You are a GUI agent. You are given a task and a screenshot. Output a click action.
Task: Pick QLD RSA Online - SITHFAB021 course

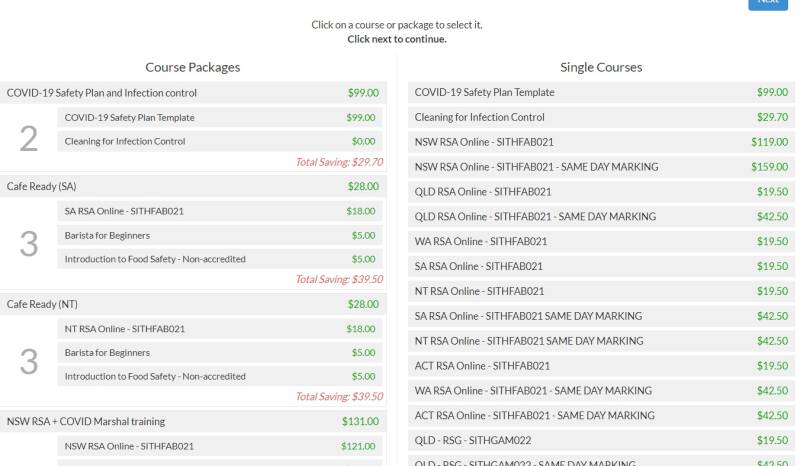pyautogui.click(x=600, y=192)
